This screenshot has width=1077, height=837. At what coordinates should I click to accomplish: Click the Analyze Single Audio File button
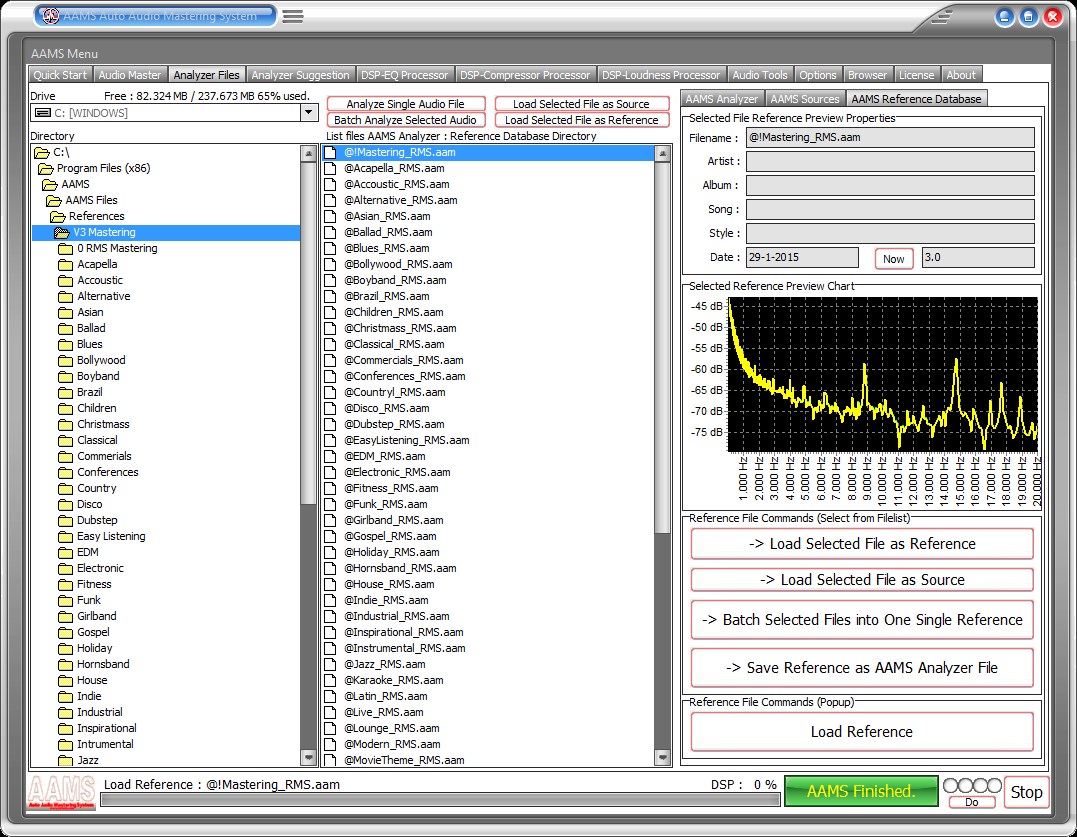pyautogui.click(x=405, y=104)
